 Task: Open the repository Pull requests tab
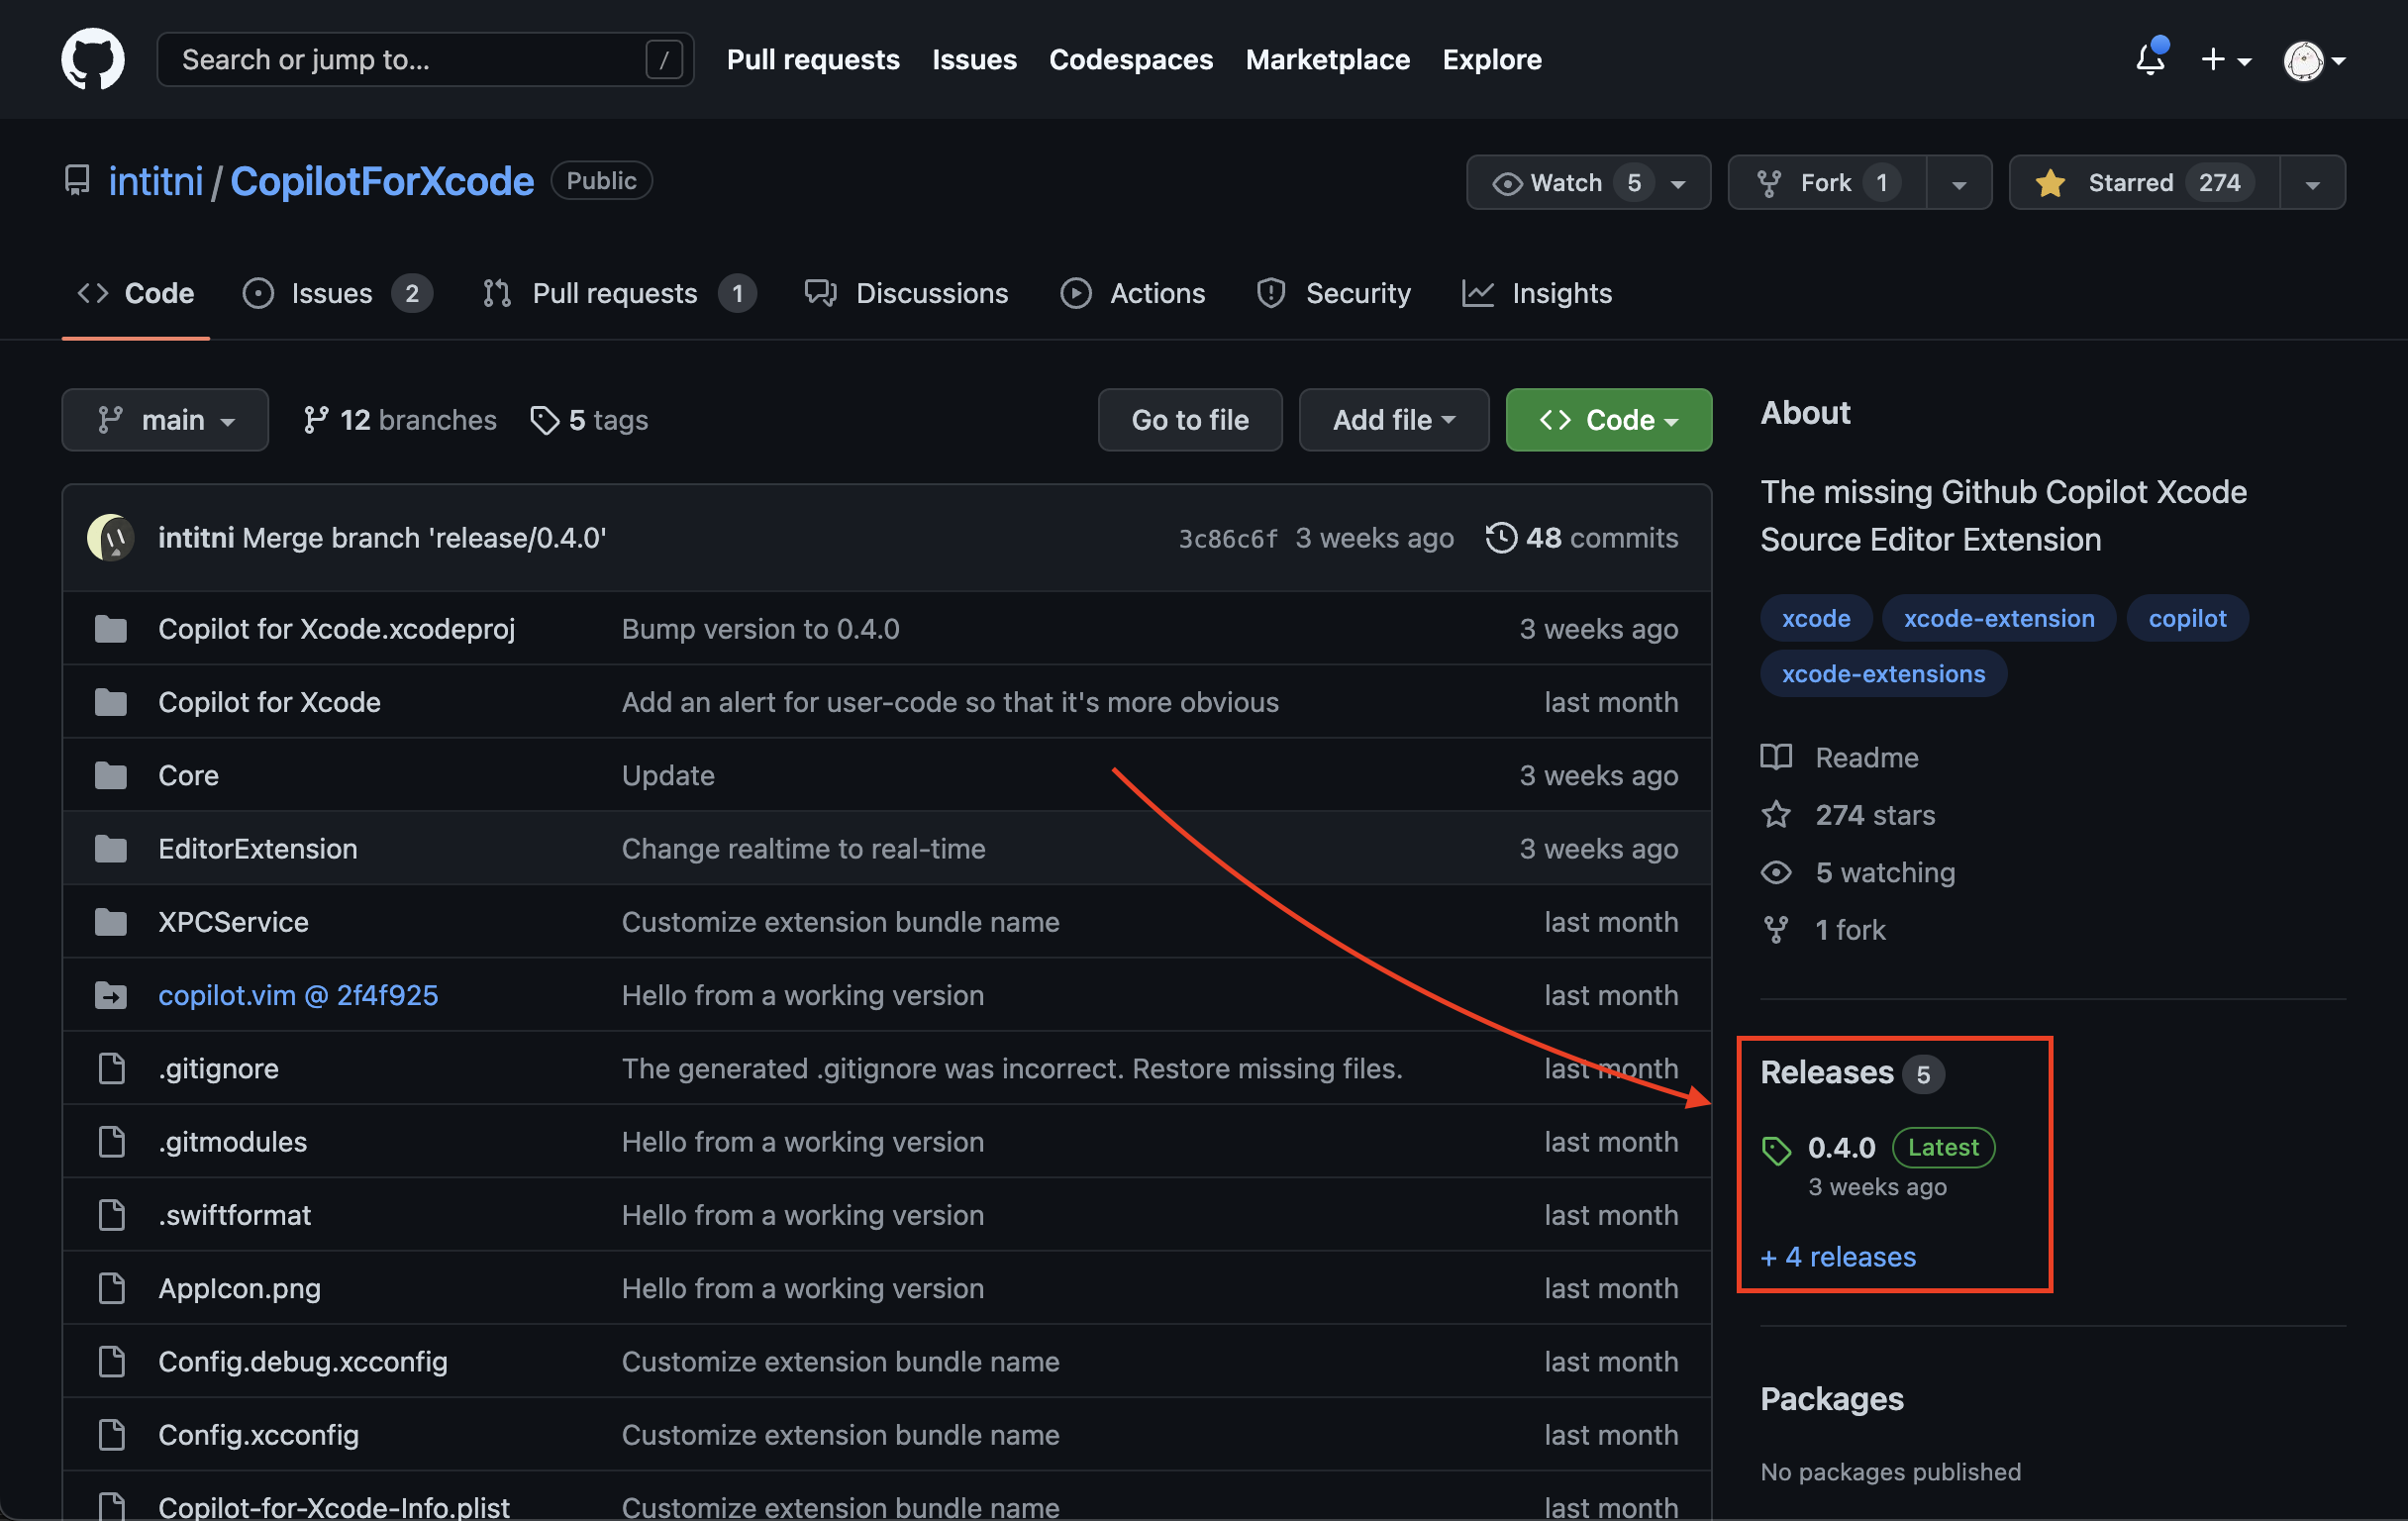[619, 293]
